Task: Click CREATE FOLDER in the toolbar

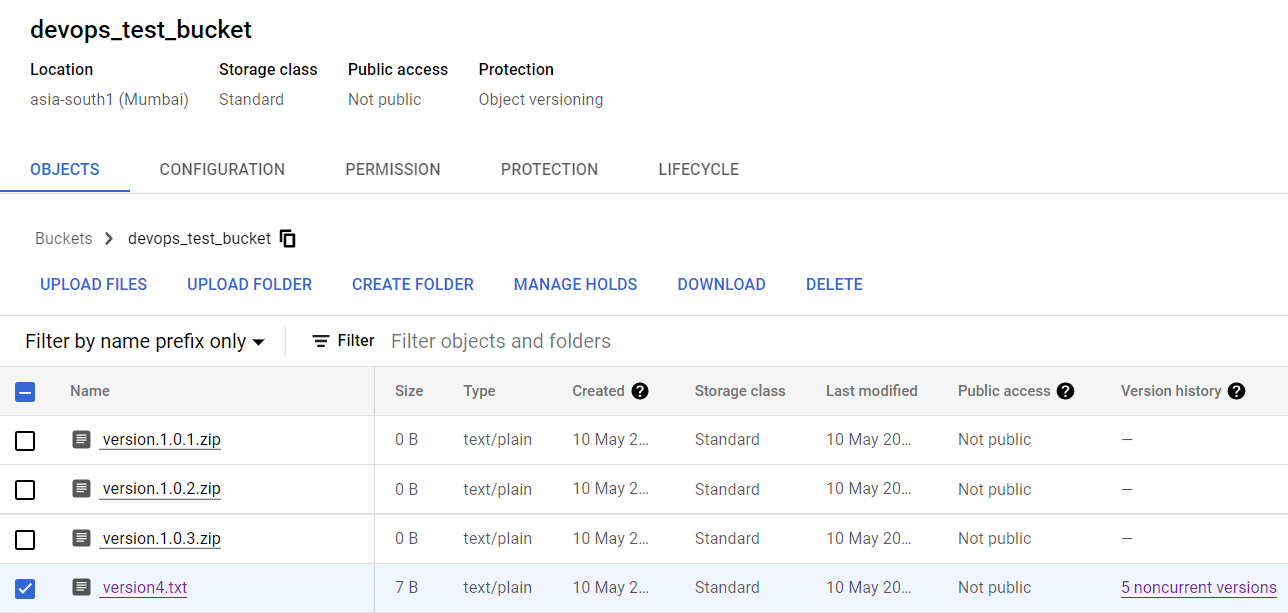Action: point(412,284)
